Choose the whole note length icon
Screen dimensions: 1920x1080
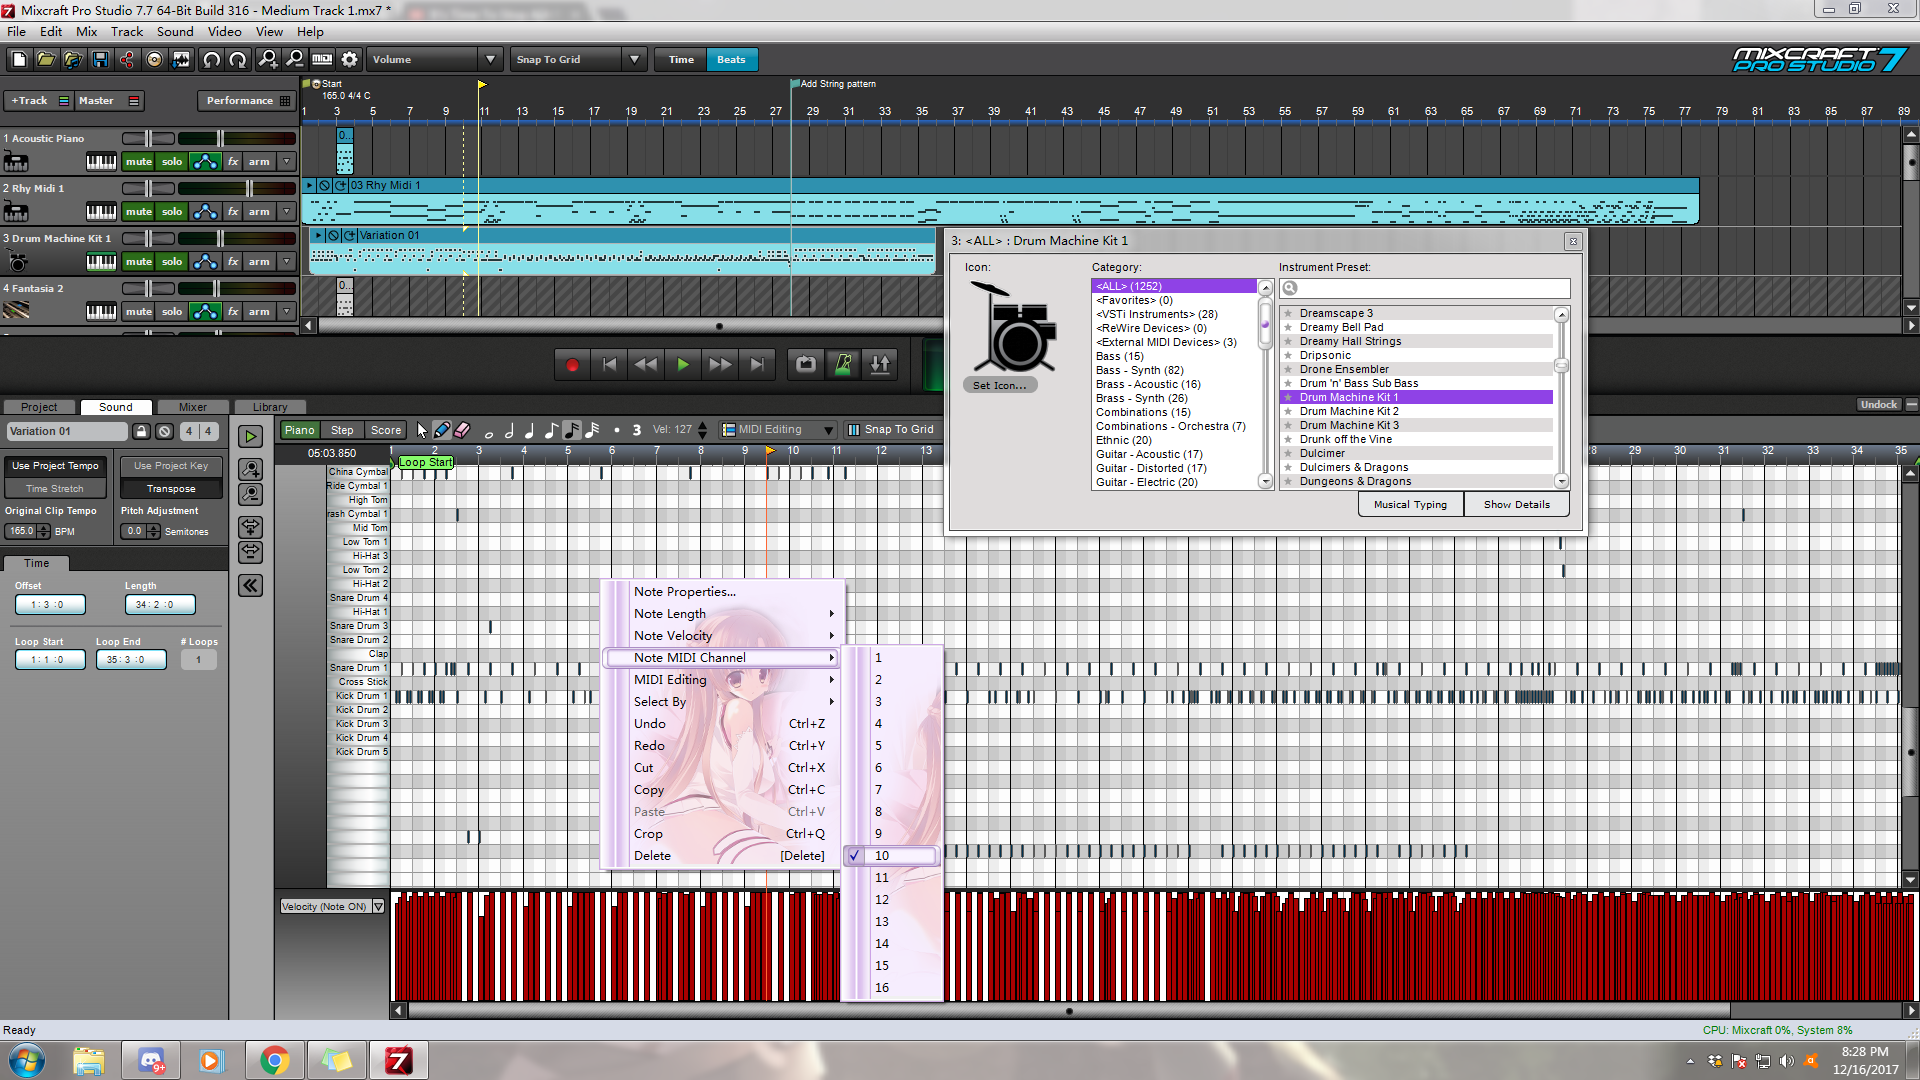pyautogui.click(x=489, y=432)
